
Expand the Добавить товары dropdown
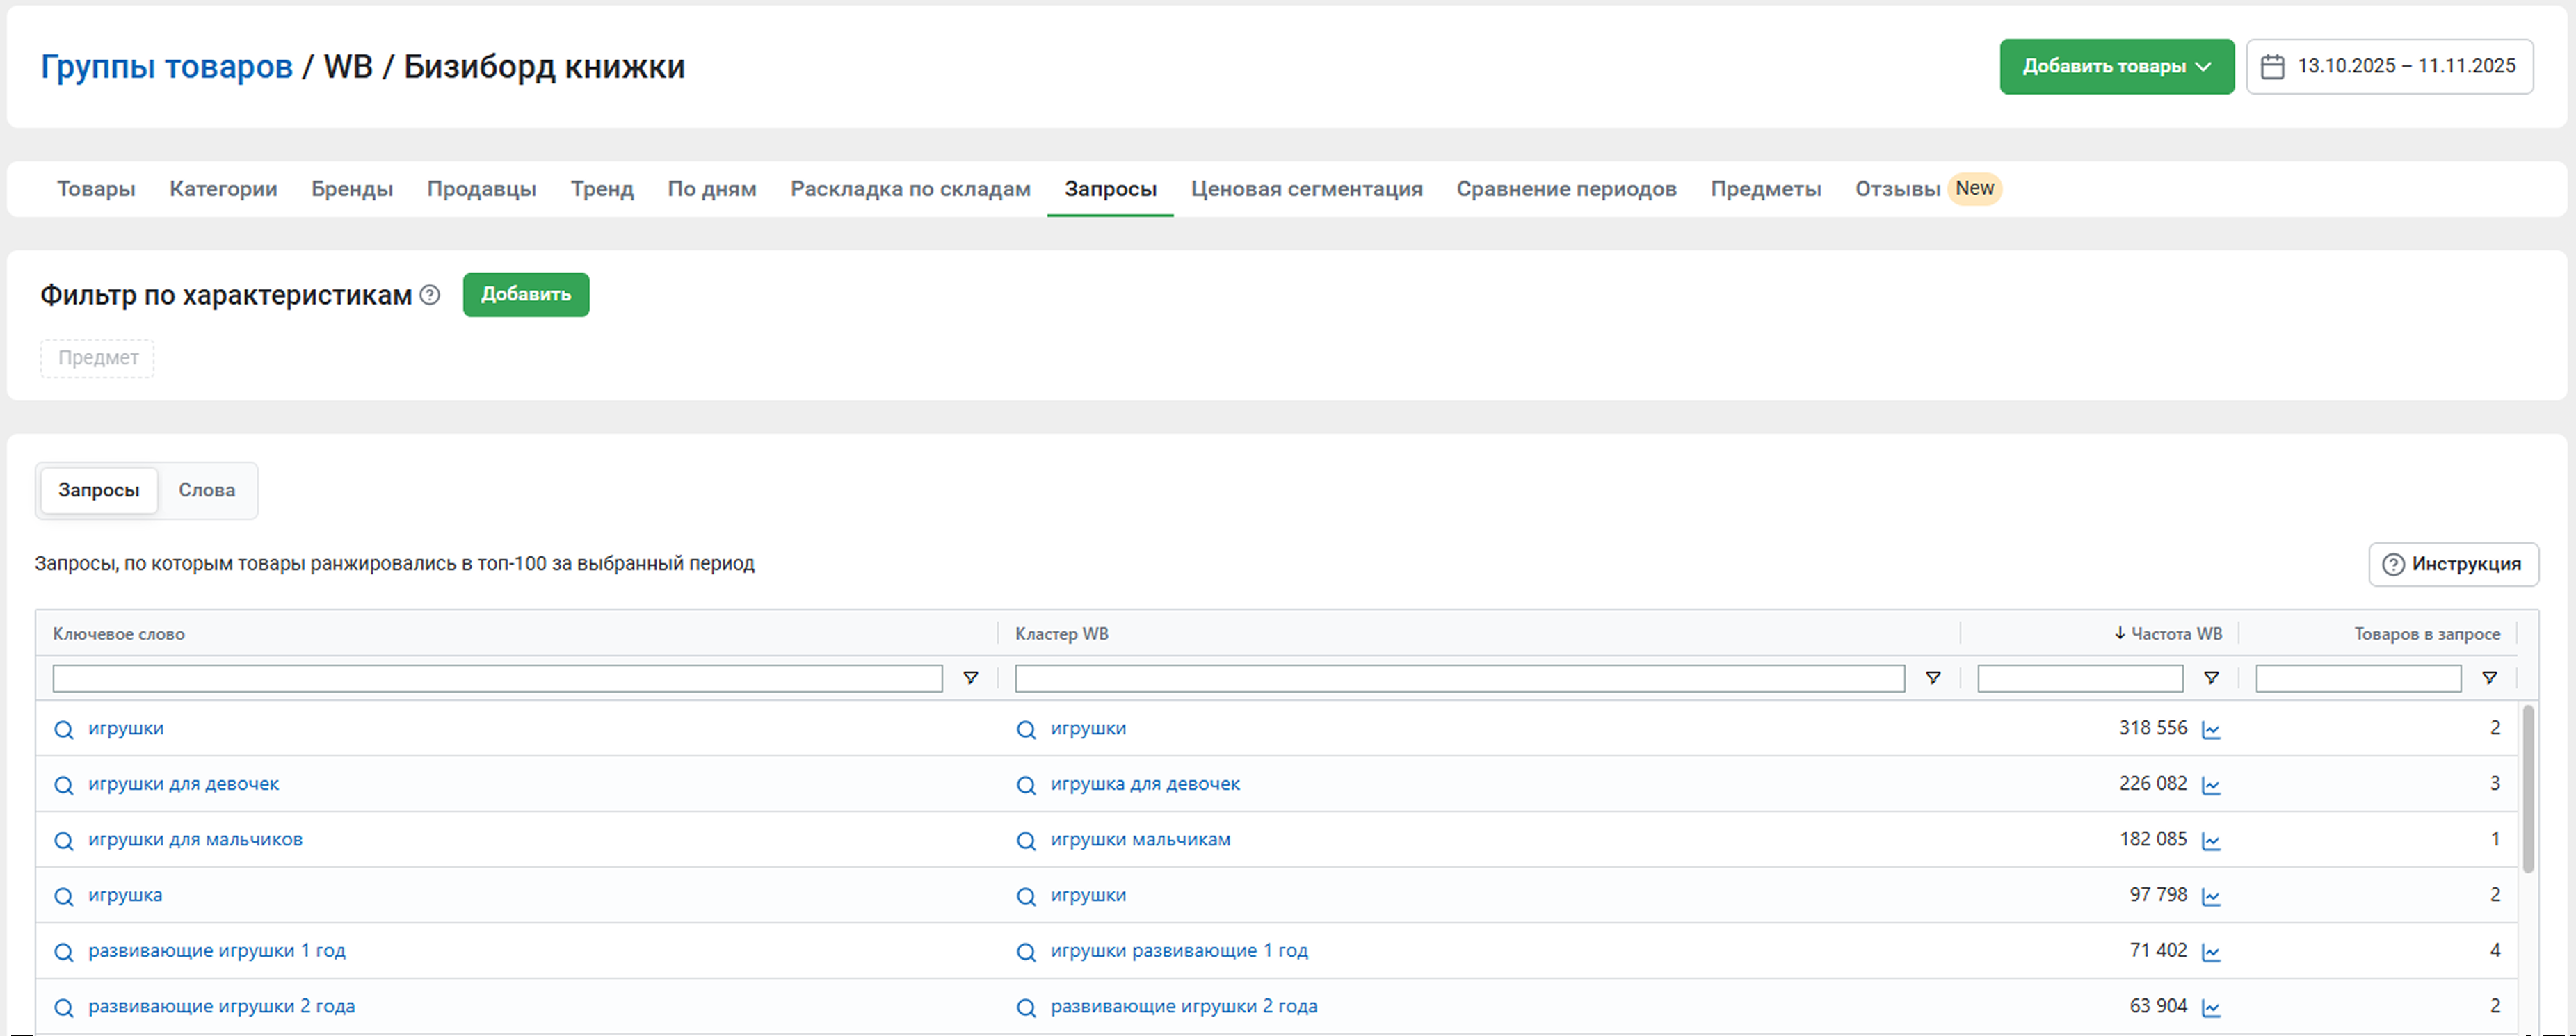(2116, 67)
